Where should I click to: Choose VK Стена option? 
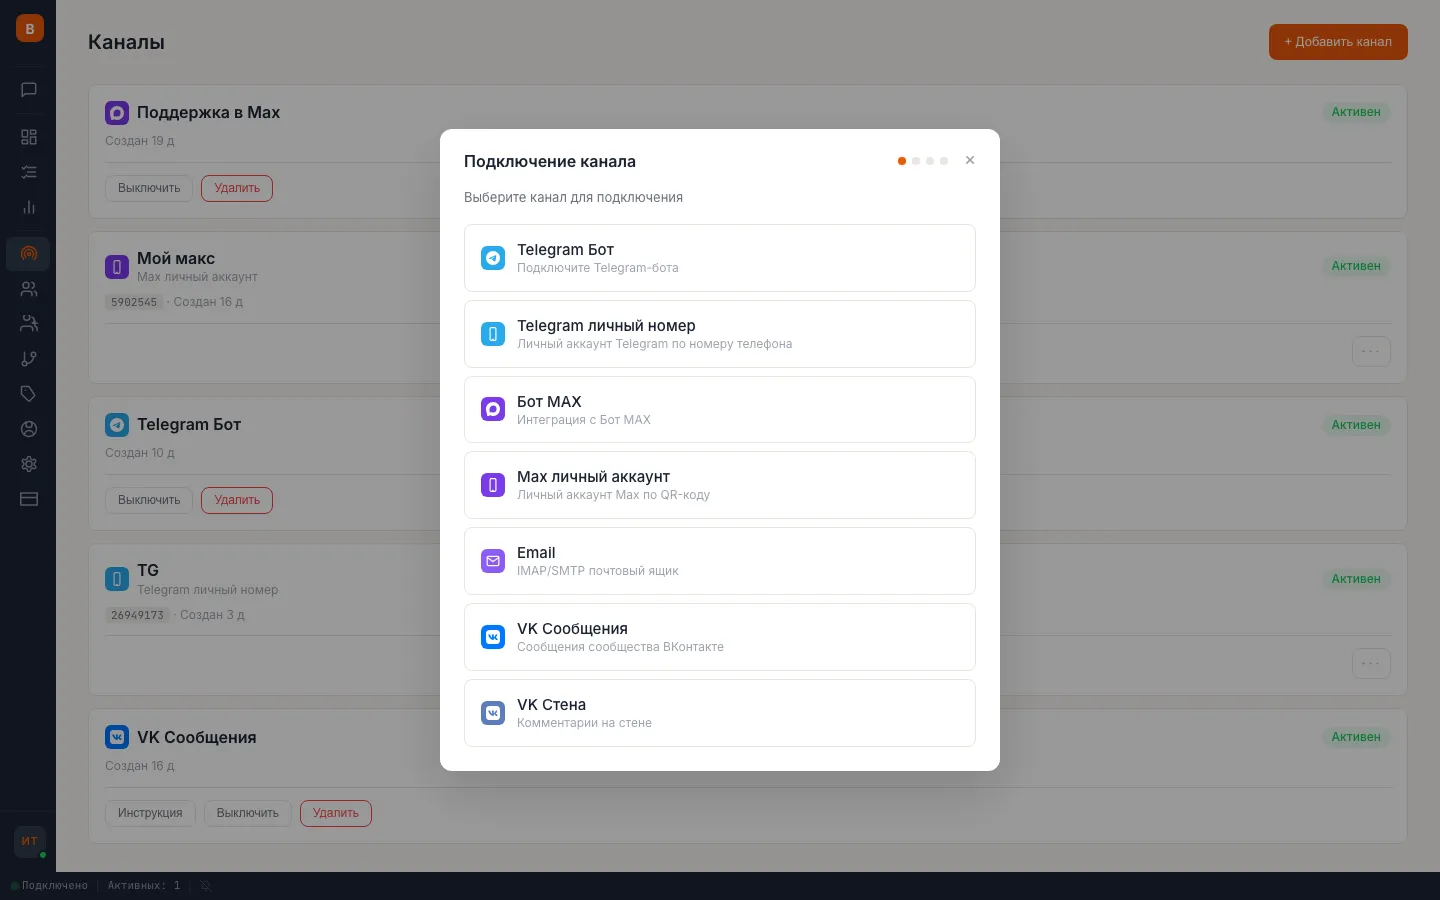coord(720,713)
